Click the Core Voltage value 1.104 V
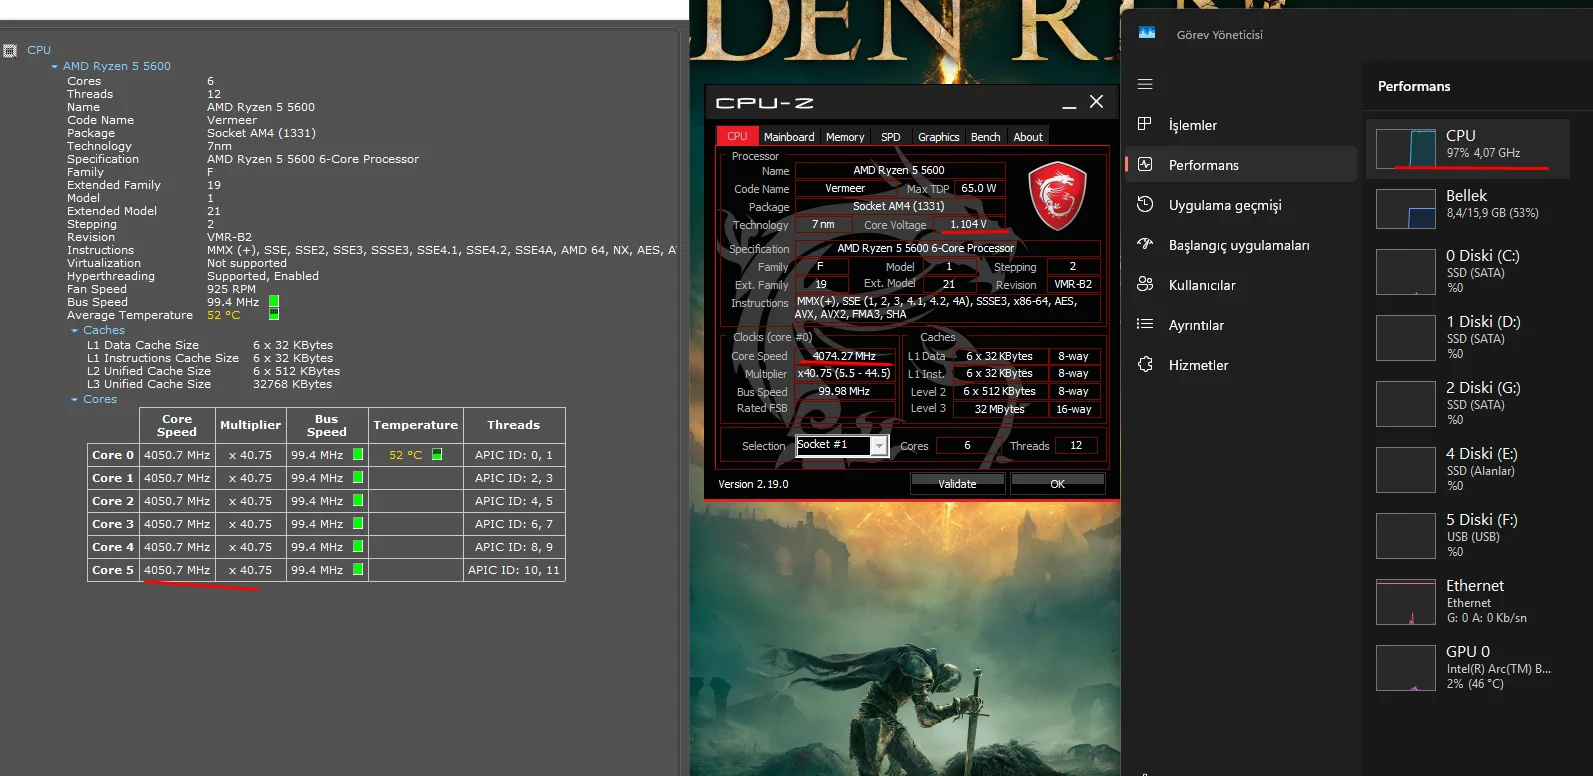Viewport: 1593px width, 776px height. pos(968,224)
